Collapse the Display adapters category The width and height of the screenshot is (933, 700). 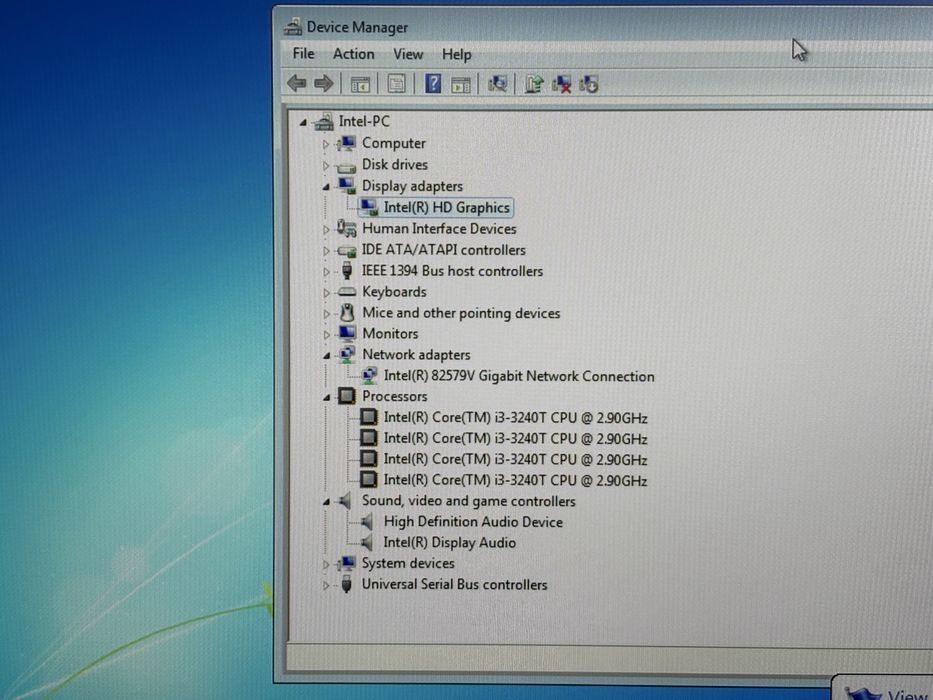pyautogui.click(x=326, y=187)
